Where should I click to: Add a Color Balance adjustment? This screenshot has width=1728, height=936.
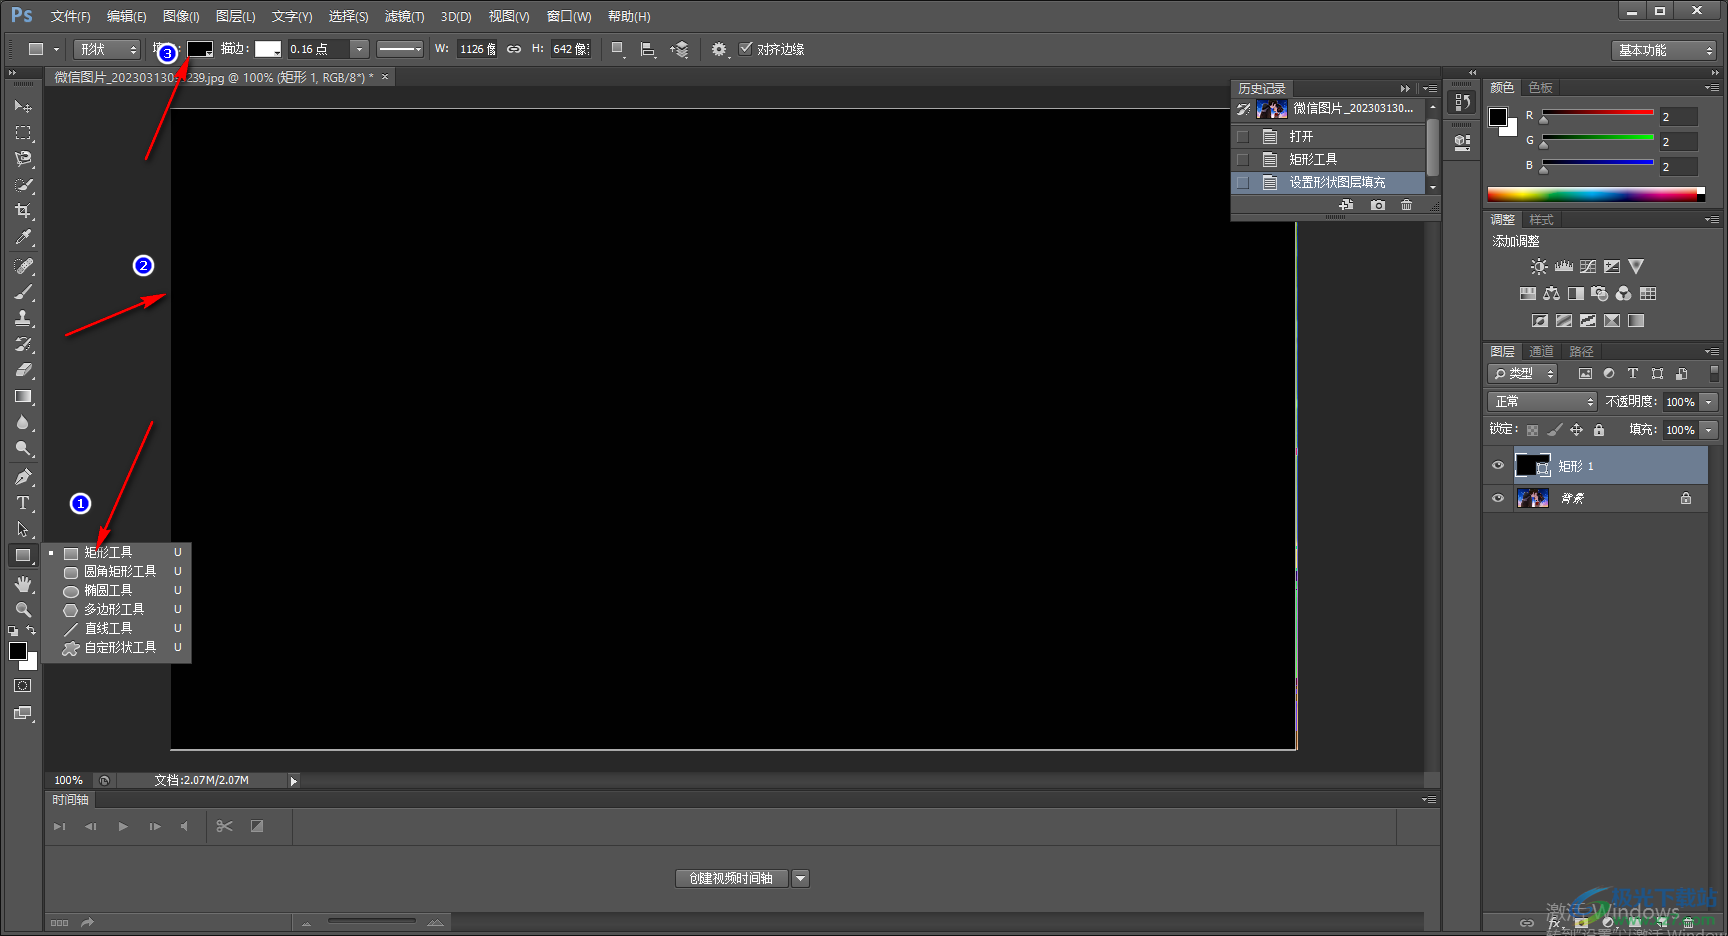pos(1551,294)
